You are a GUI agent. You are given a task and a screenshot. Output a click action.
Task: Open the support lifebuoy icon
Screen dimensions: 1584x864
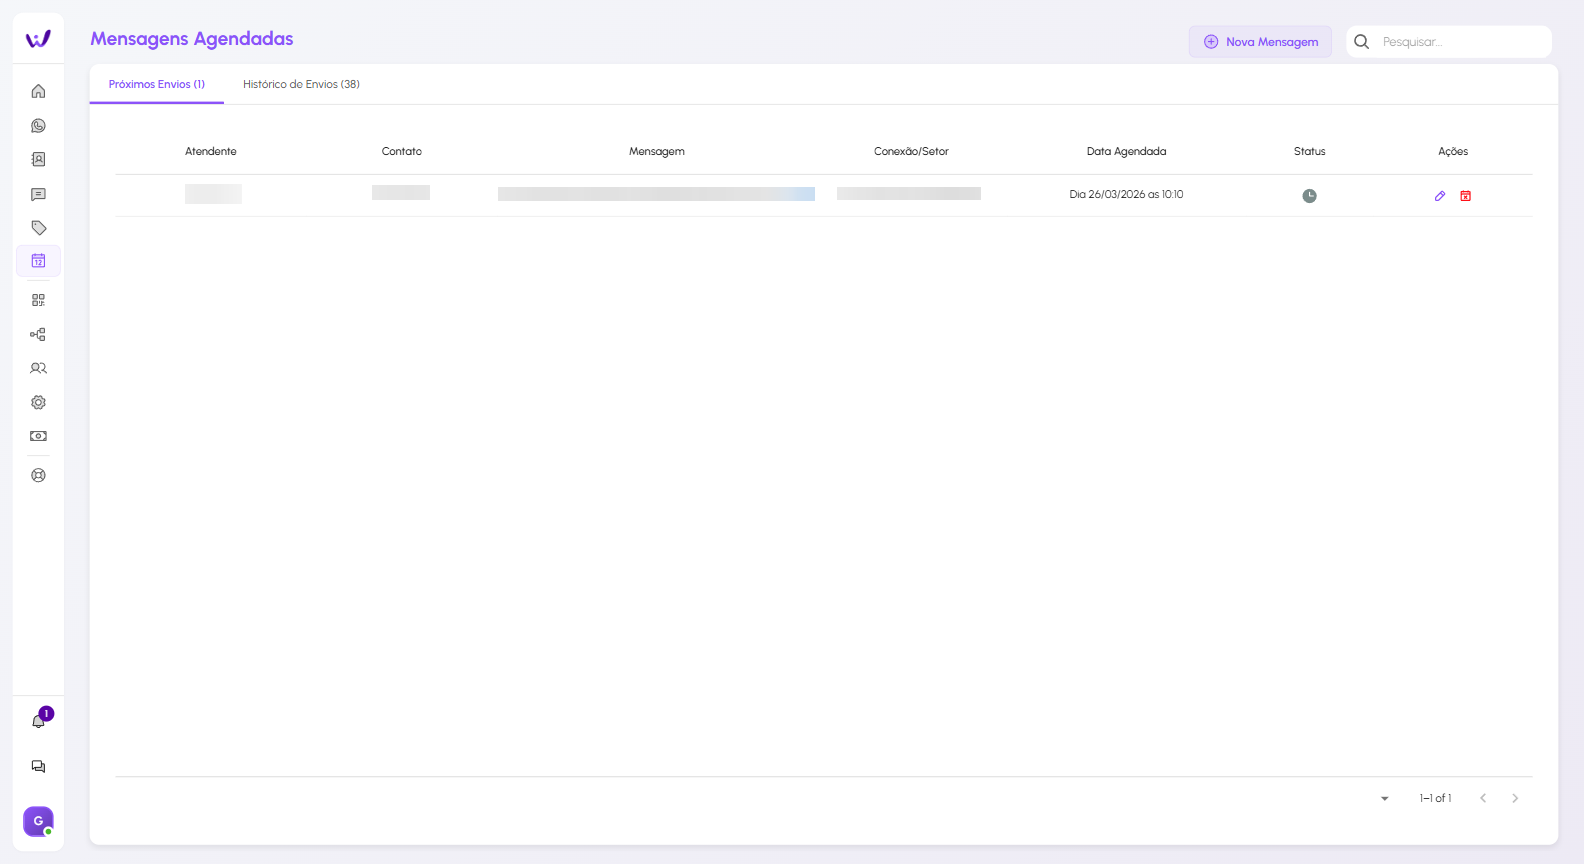tap(38, 476)
